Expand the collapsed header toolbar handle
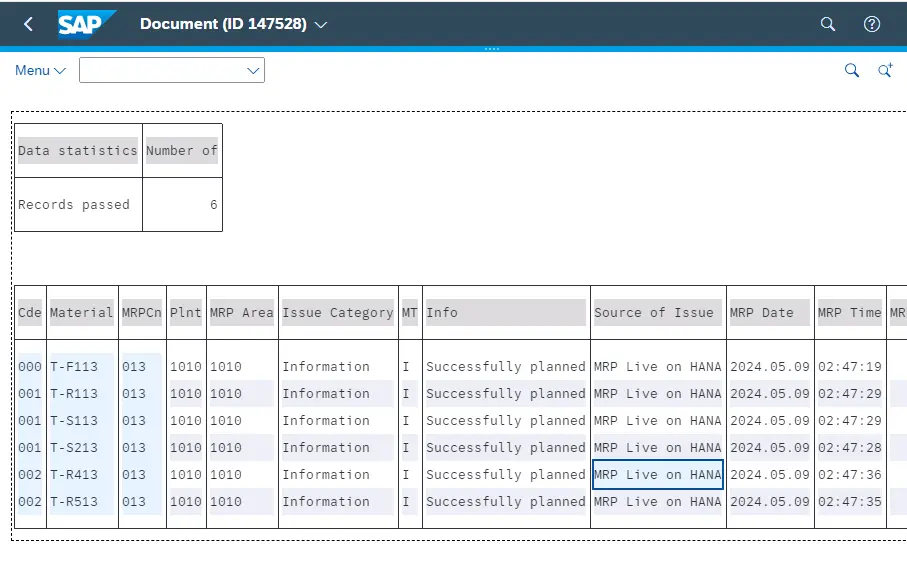 pyautogui.click(x=490, y=48)
